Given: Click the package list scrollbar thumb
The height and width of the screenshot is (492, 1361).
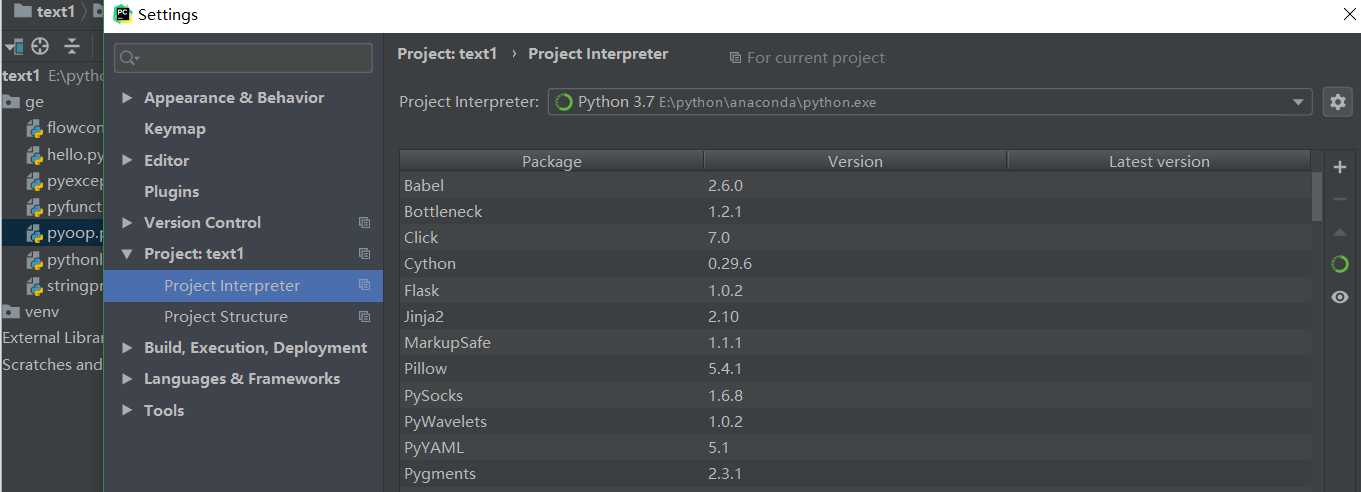Looking at the screenshot, I should (1317, 196).
